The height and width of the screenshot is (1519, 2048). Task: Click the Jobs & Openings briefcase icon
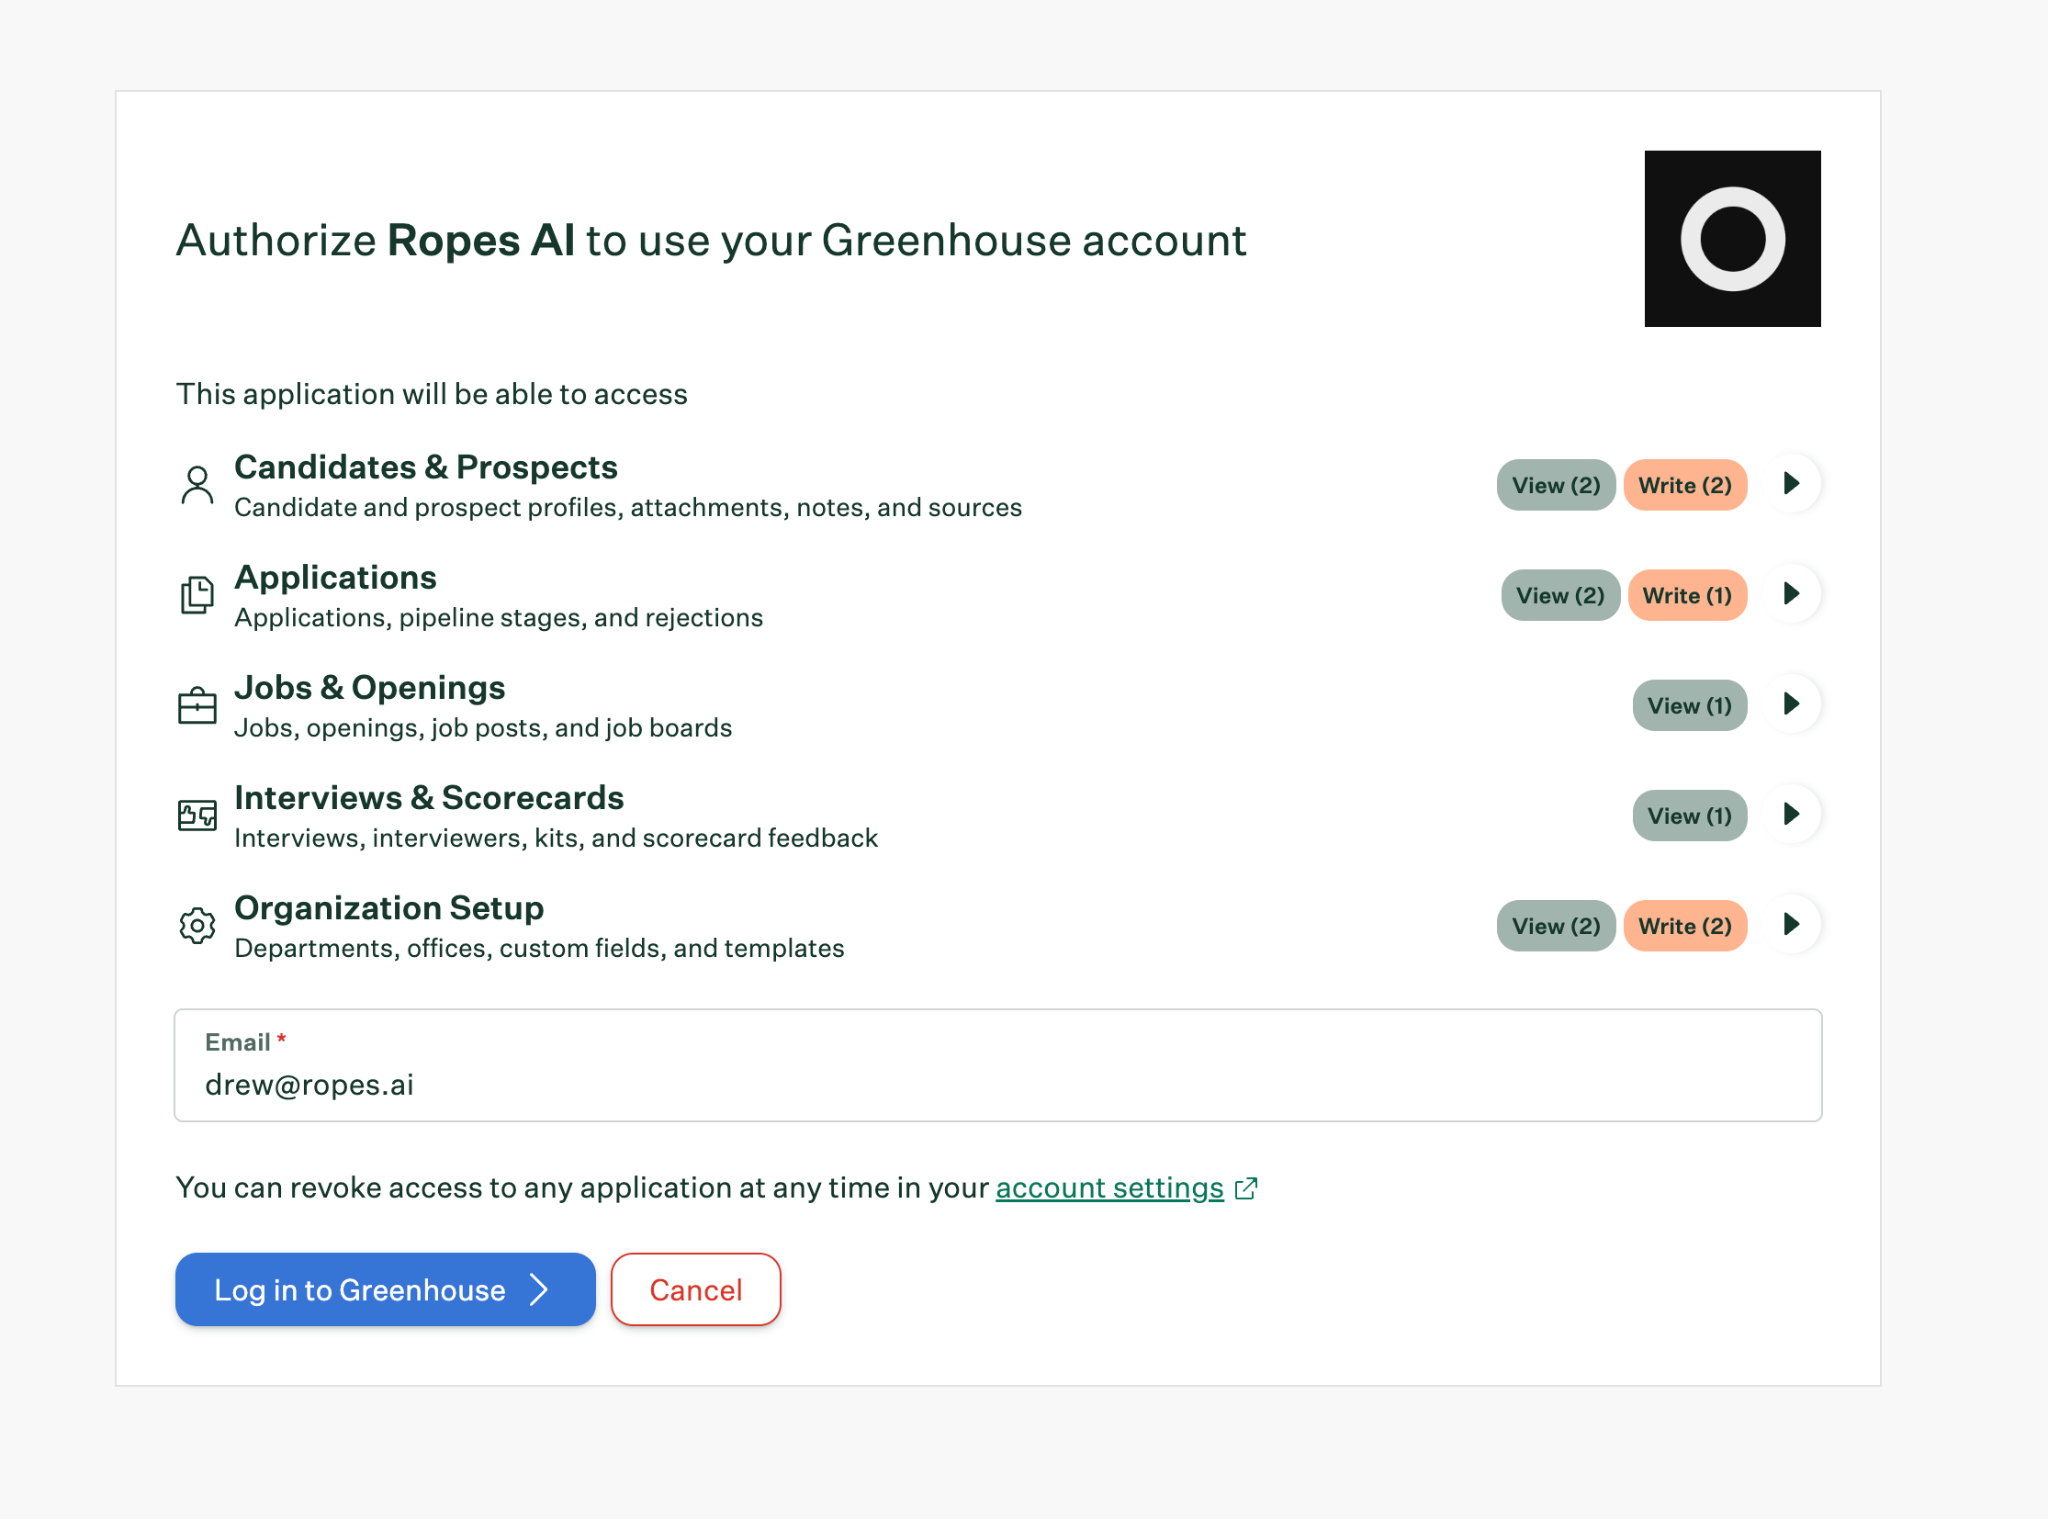pyautogui.click(x=197, y=705)
